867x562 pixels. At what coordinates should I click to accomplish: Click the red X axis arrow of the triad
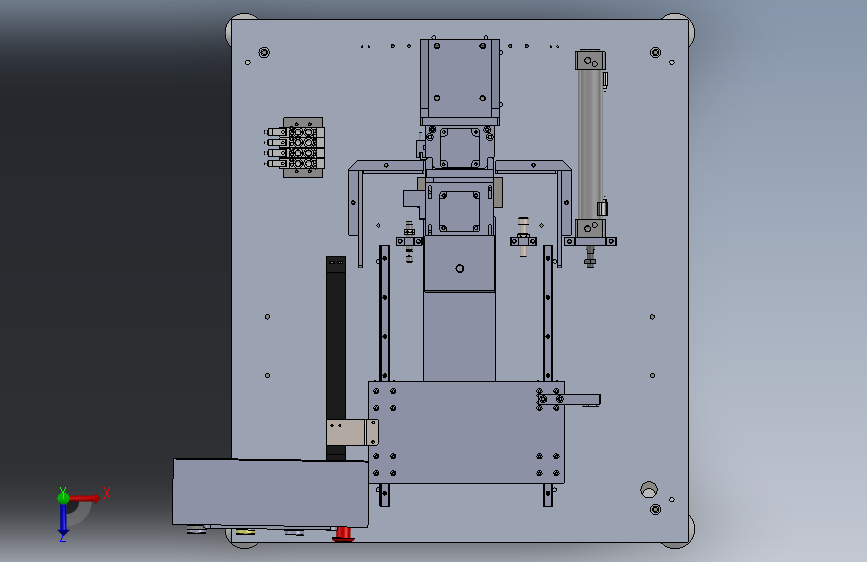point(84,498)
